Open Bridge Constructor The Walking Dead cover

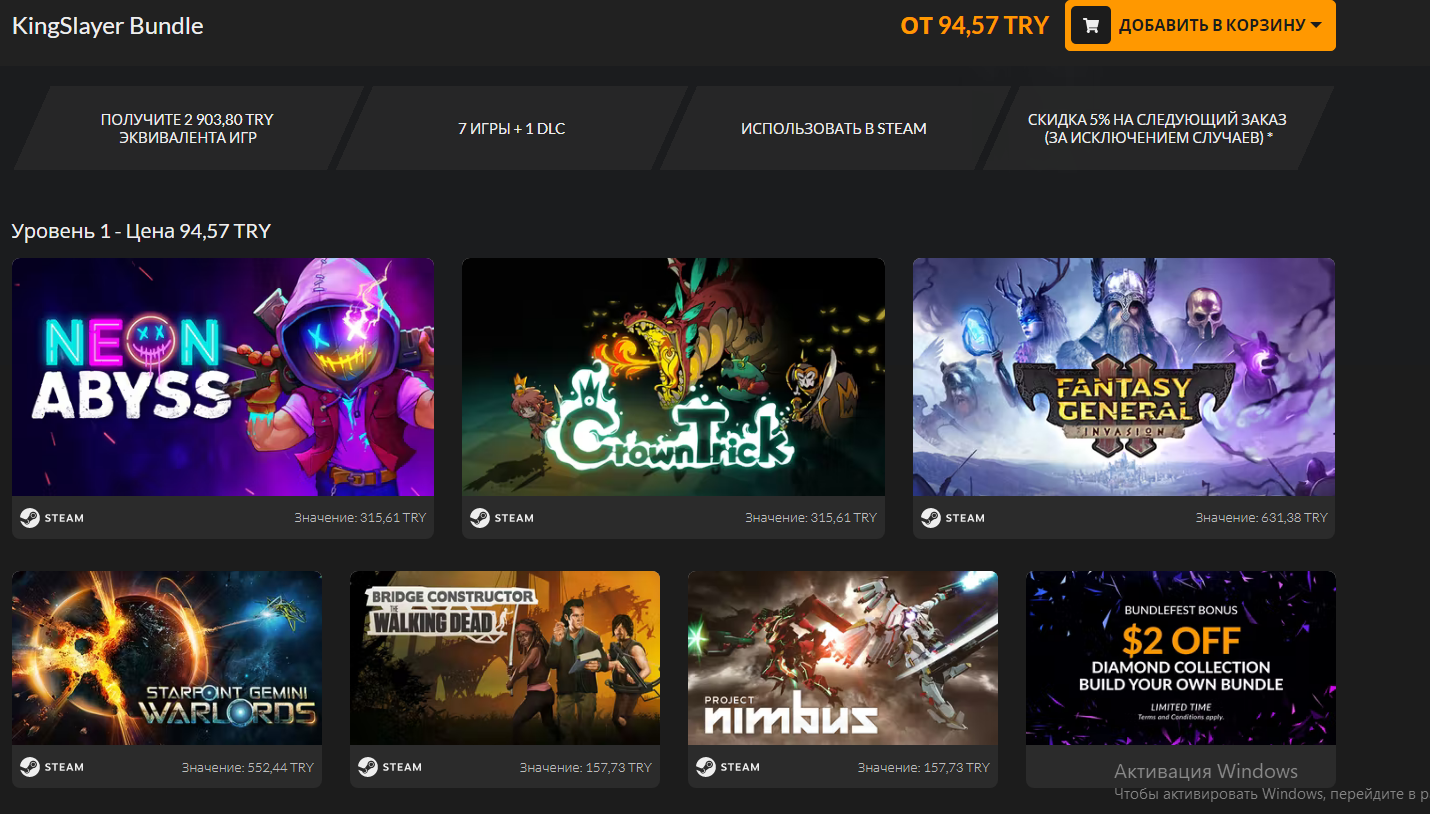click(x=505, y=658)
